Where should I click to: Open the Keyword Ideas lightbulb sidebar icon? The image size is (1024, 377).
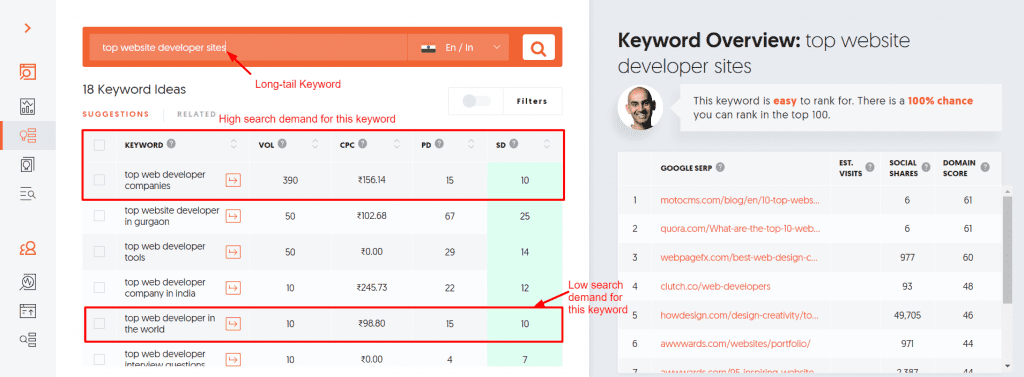point(27,136)
